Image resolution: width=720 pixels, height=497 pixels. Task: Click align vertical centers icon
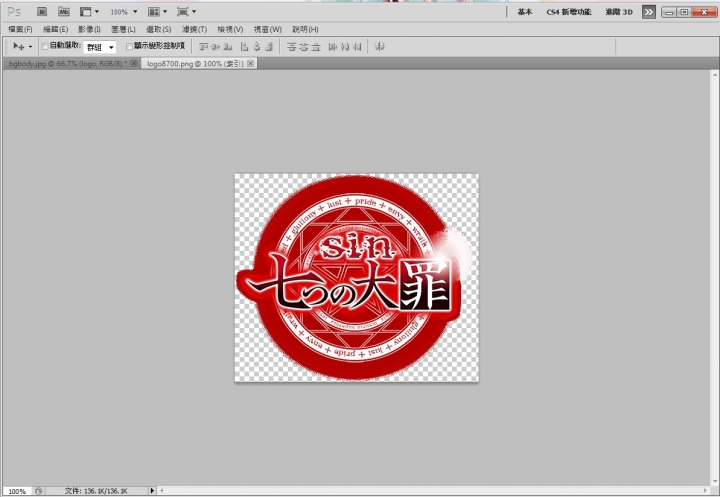215,46
